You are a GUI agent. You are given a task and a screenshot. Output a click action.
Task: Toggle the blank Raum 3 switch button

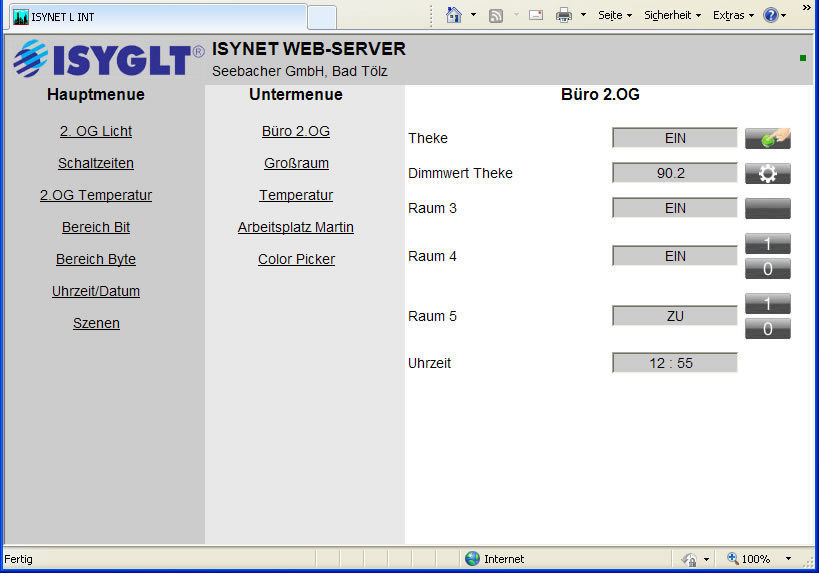pos(767,208)
